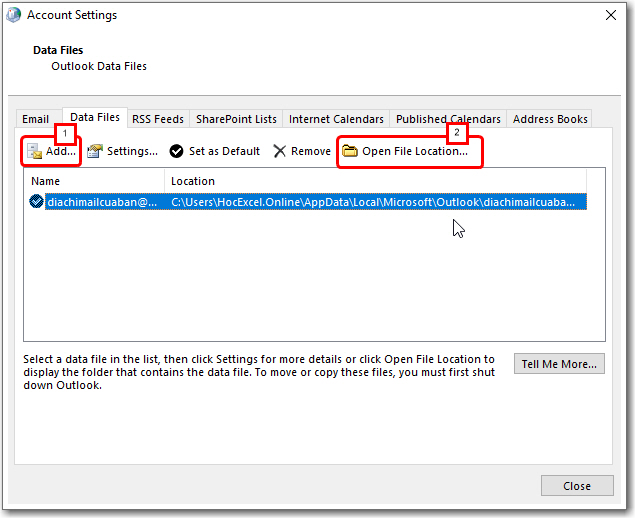Image resolution: width=635 pixels, height=518 pixels.
Task: Click the default checkmark icon beside diachimailcuaban
Action: pos(36,201)
